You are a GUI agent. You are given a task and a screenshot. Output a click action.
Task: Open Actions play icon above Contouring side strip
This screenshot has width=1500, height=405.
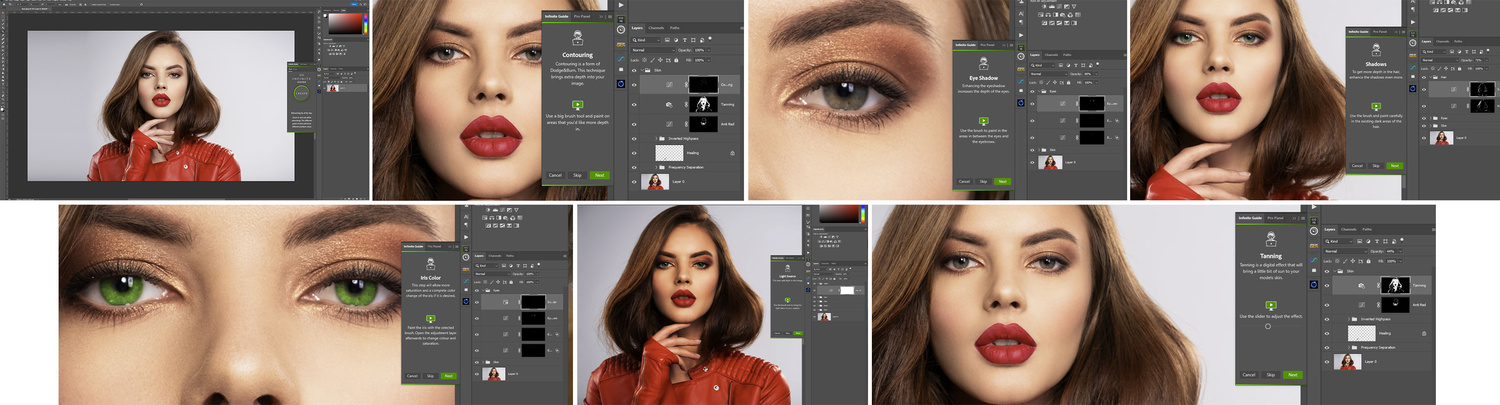[621, 5]
